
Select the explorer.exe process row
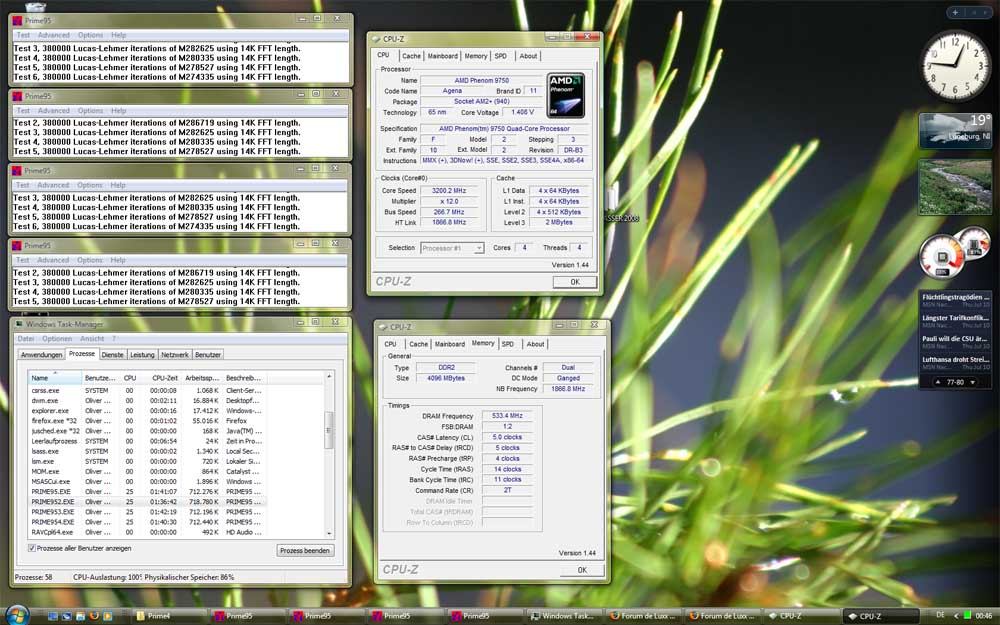pos(147,411)
